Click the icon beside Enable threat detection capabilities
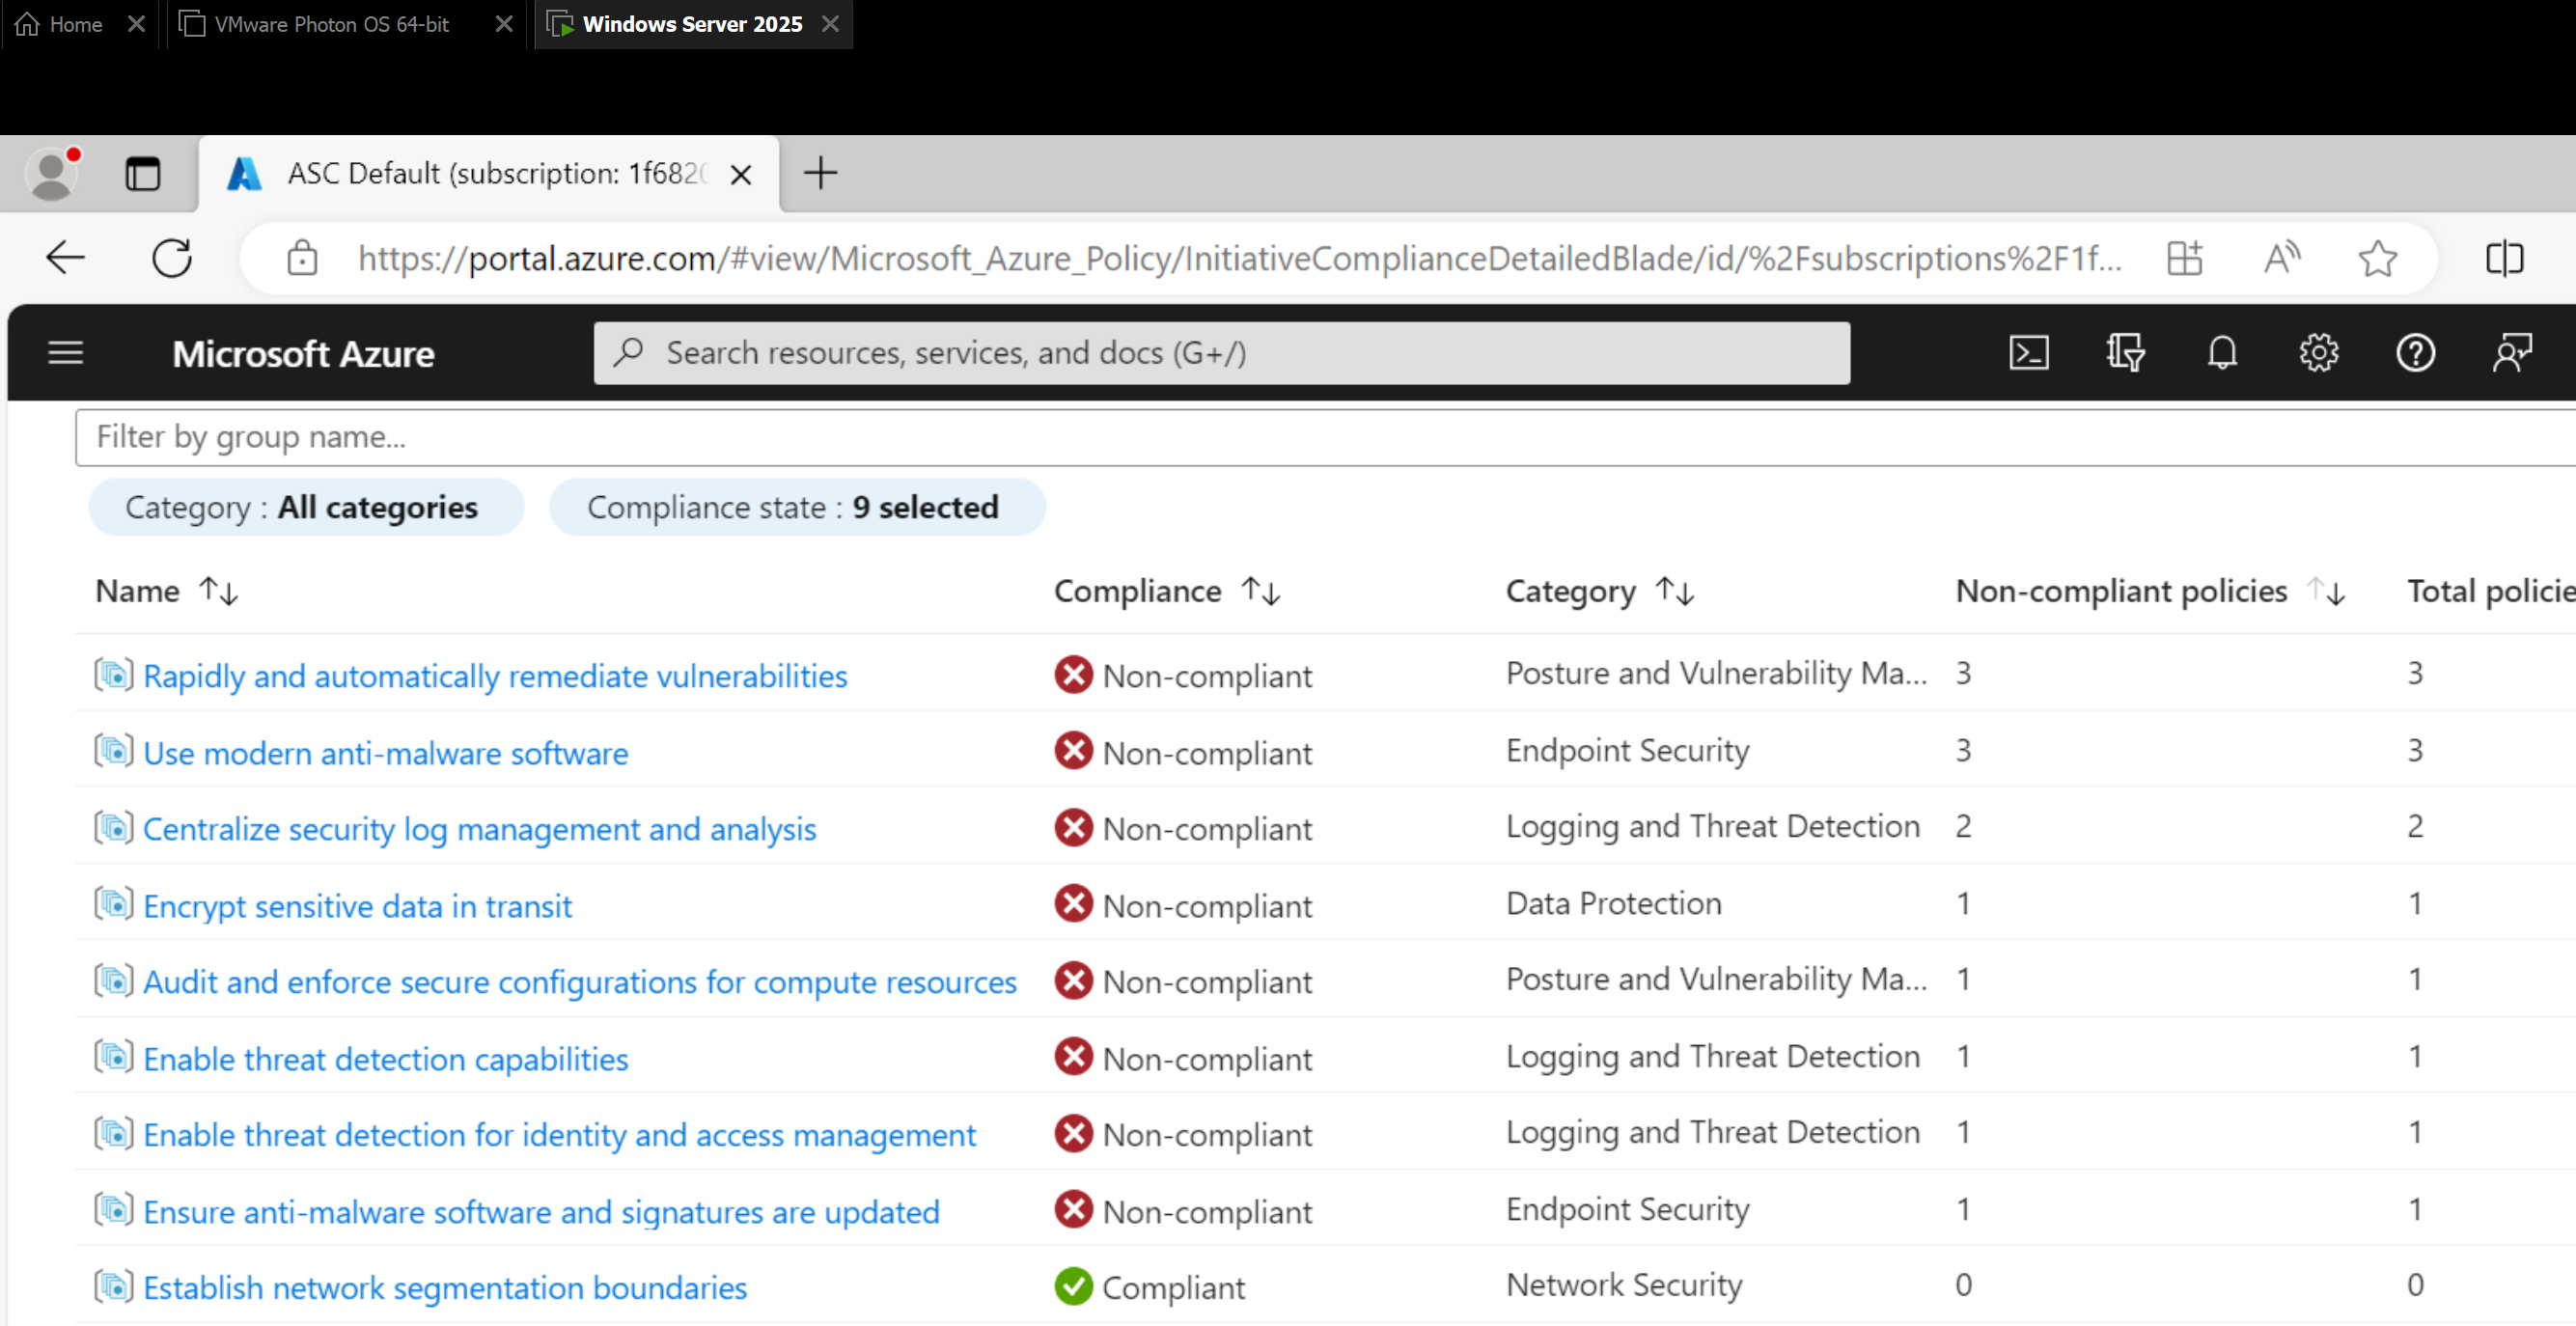Viewport: 2576px width, 1326px height. [114, 1057]
